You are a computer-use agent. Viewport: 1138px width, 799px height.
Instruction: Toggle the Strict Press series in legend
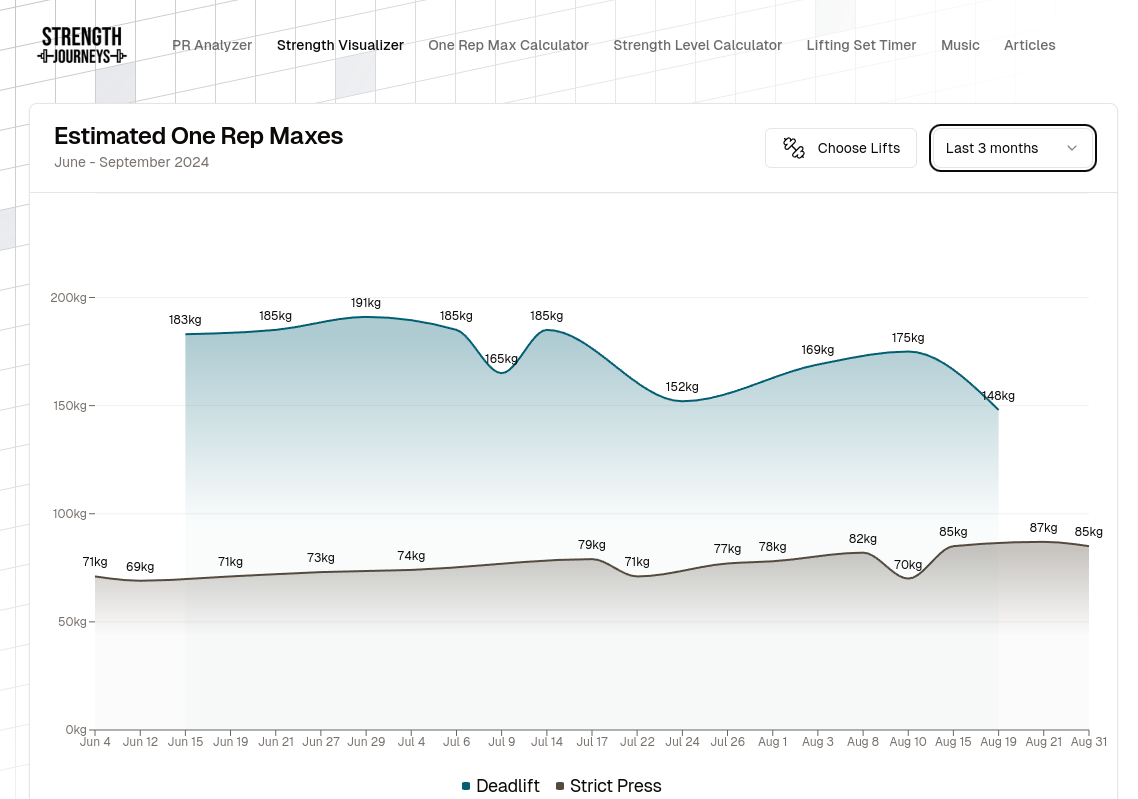click(x=615, y=786)
